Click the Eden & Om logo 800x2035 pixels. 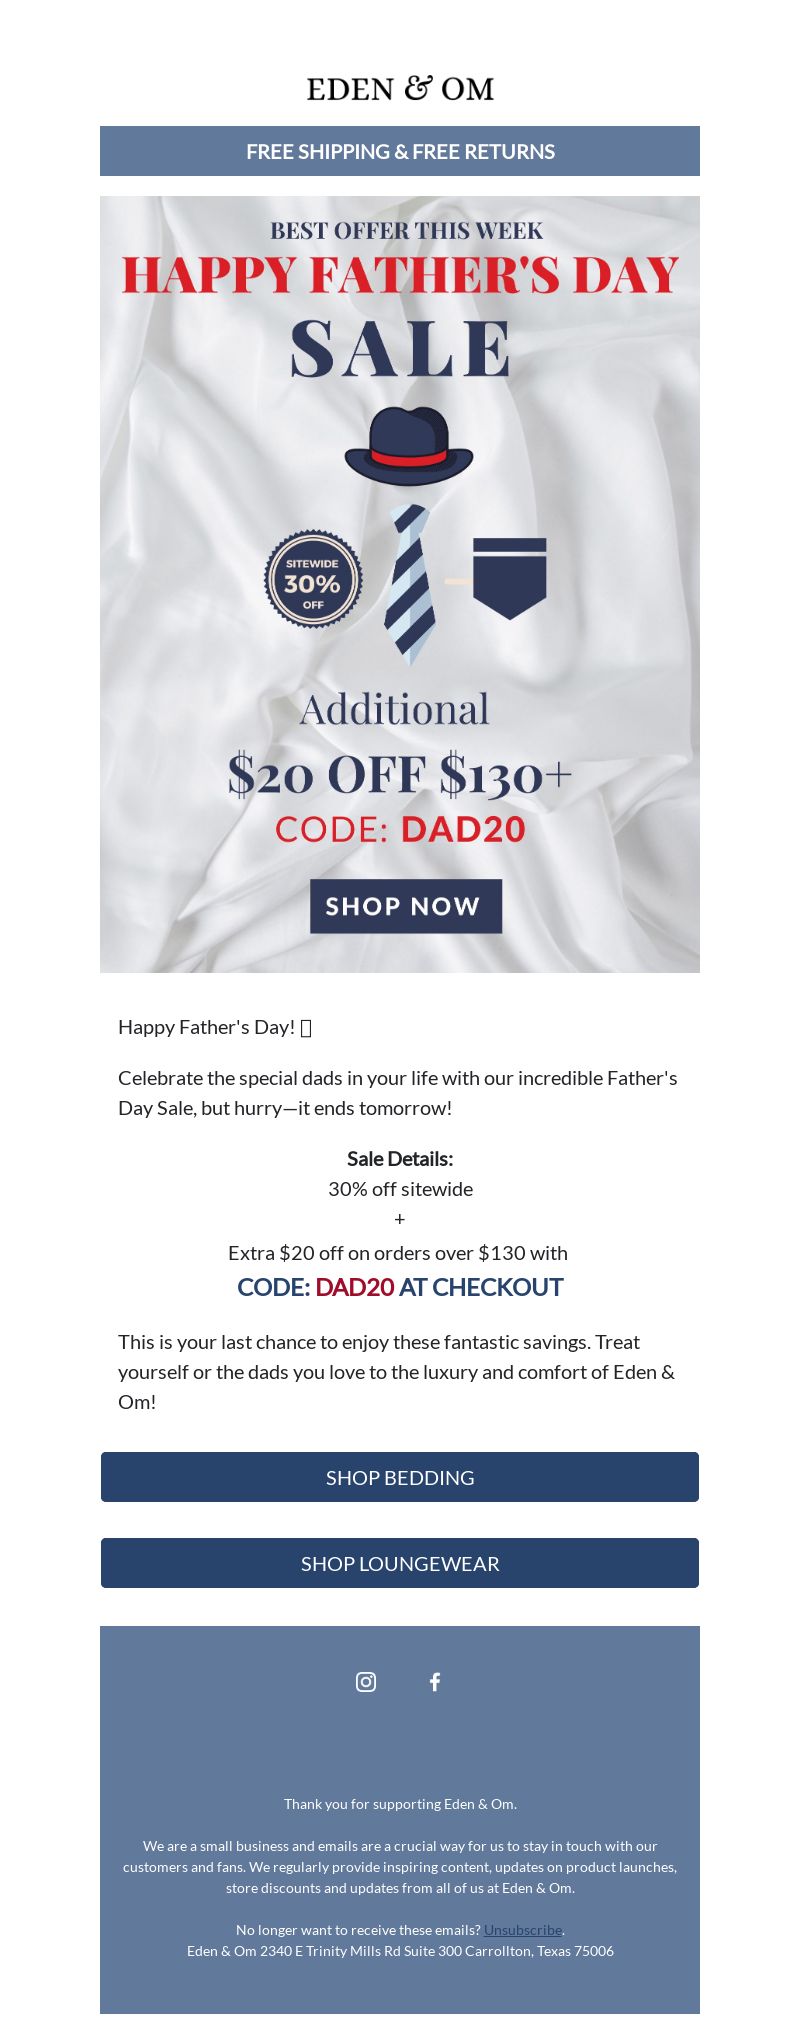coord(400,88)
